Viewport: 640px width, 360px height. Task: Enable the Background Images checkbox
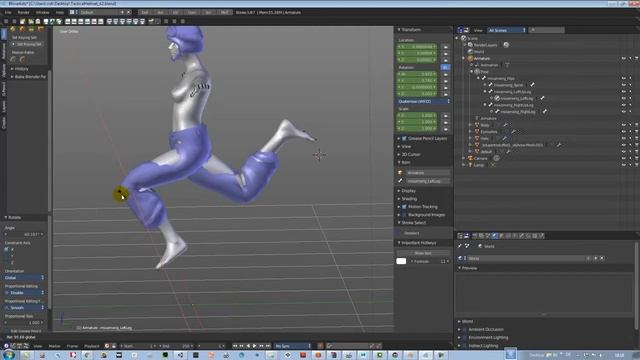404,215
